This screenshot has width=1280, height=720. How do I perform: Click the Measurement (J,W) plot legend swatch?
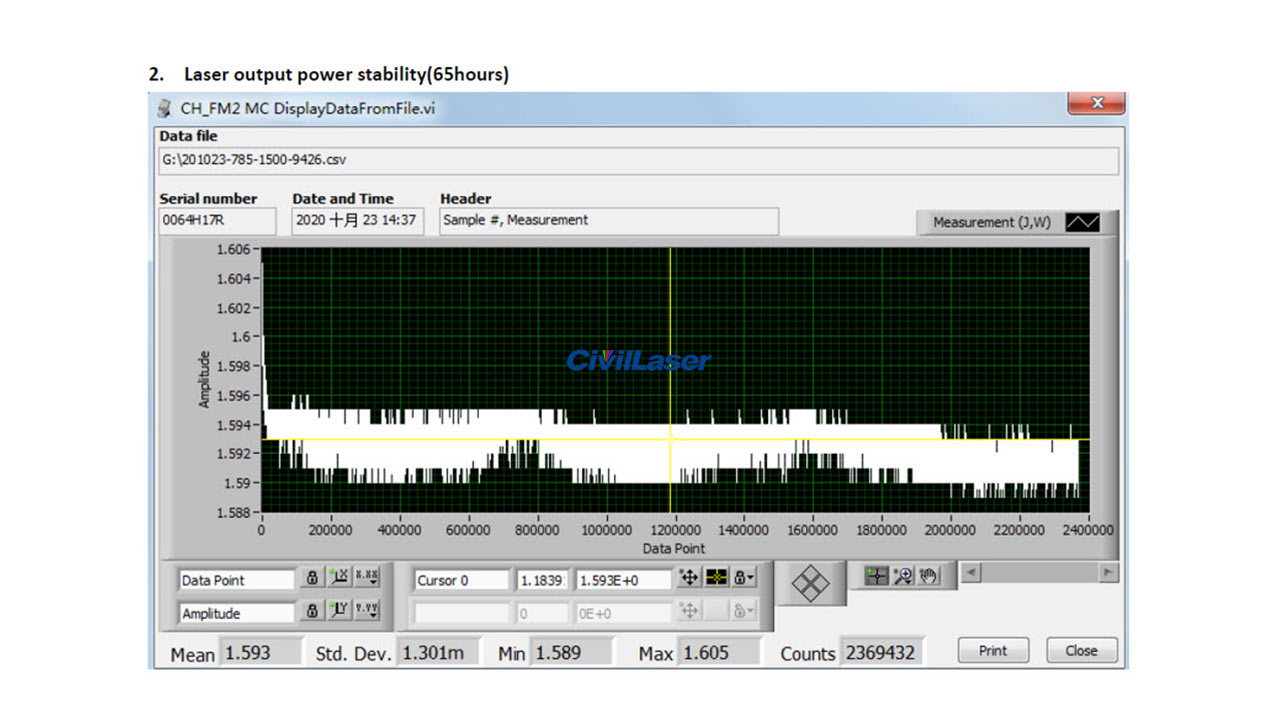coord(1081,223)
